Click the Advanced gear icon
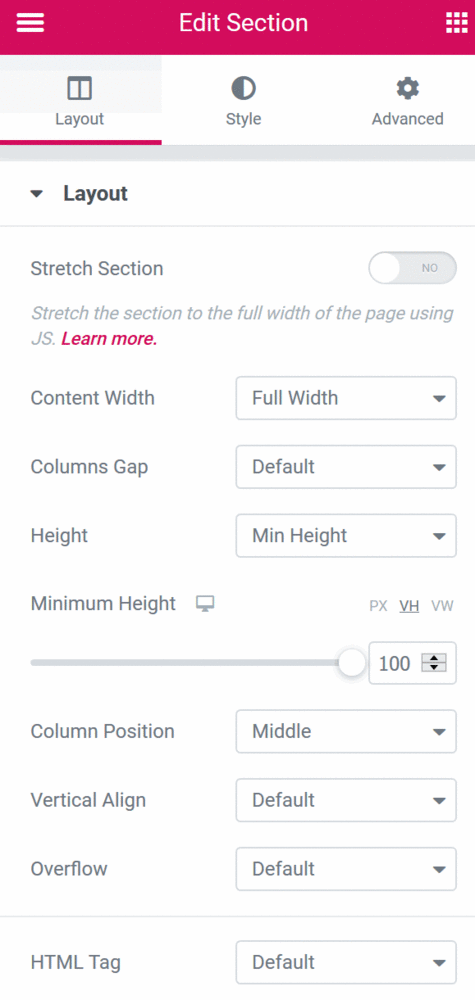 pyautogui.click(x=407, y=89)
